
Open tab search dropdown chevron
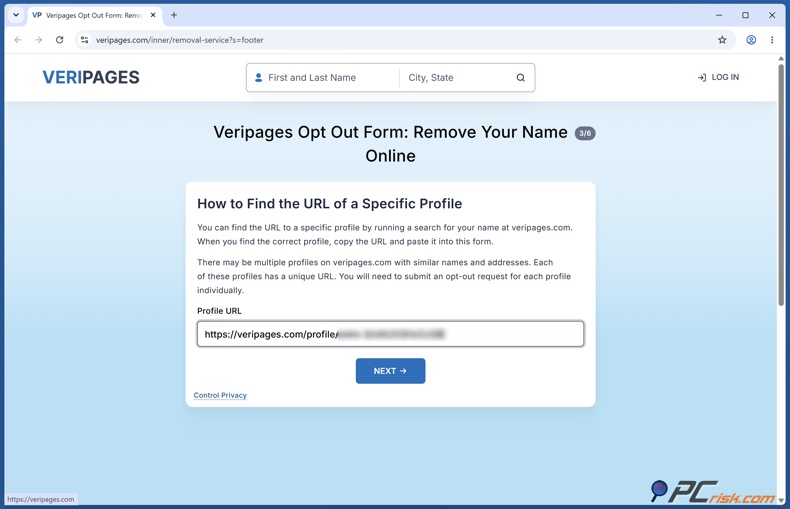(16, 15)
